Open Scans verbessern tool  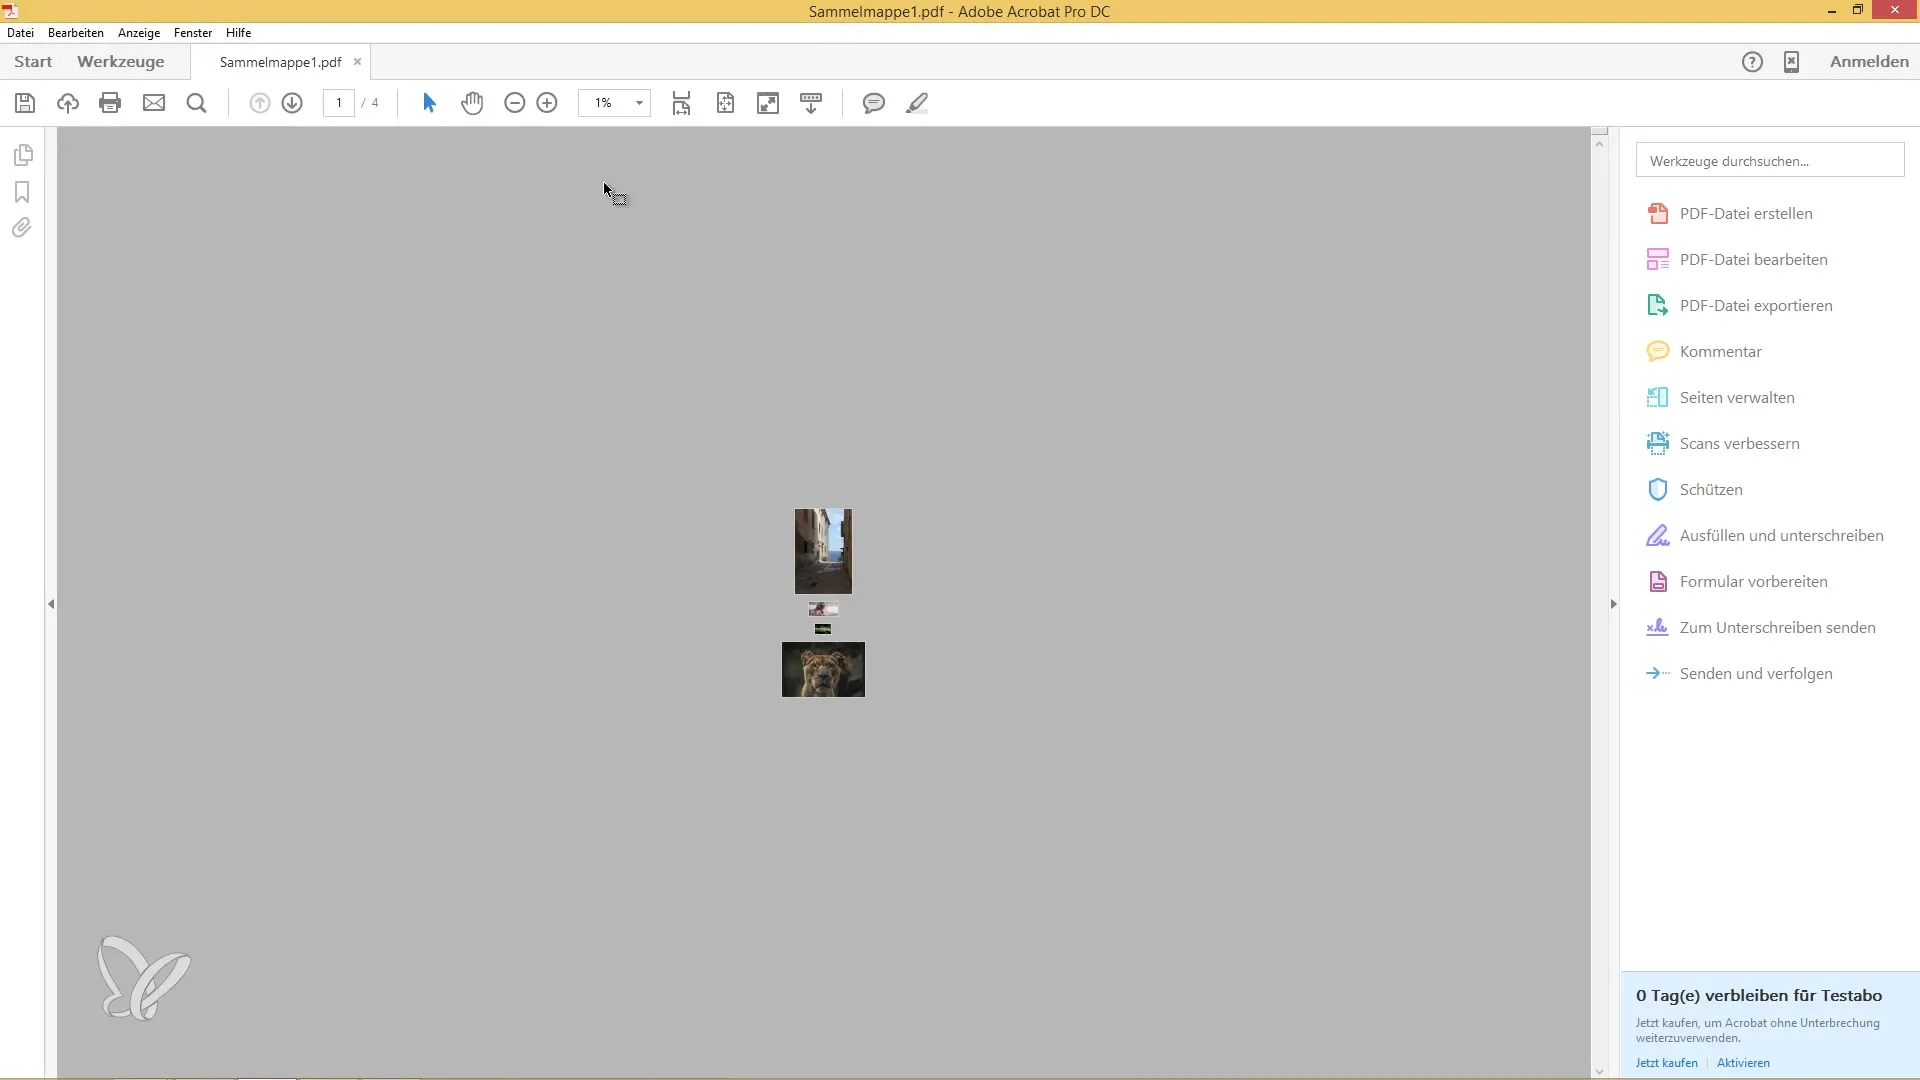pos(1739,443)
